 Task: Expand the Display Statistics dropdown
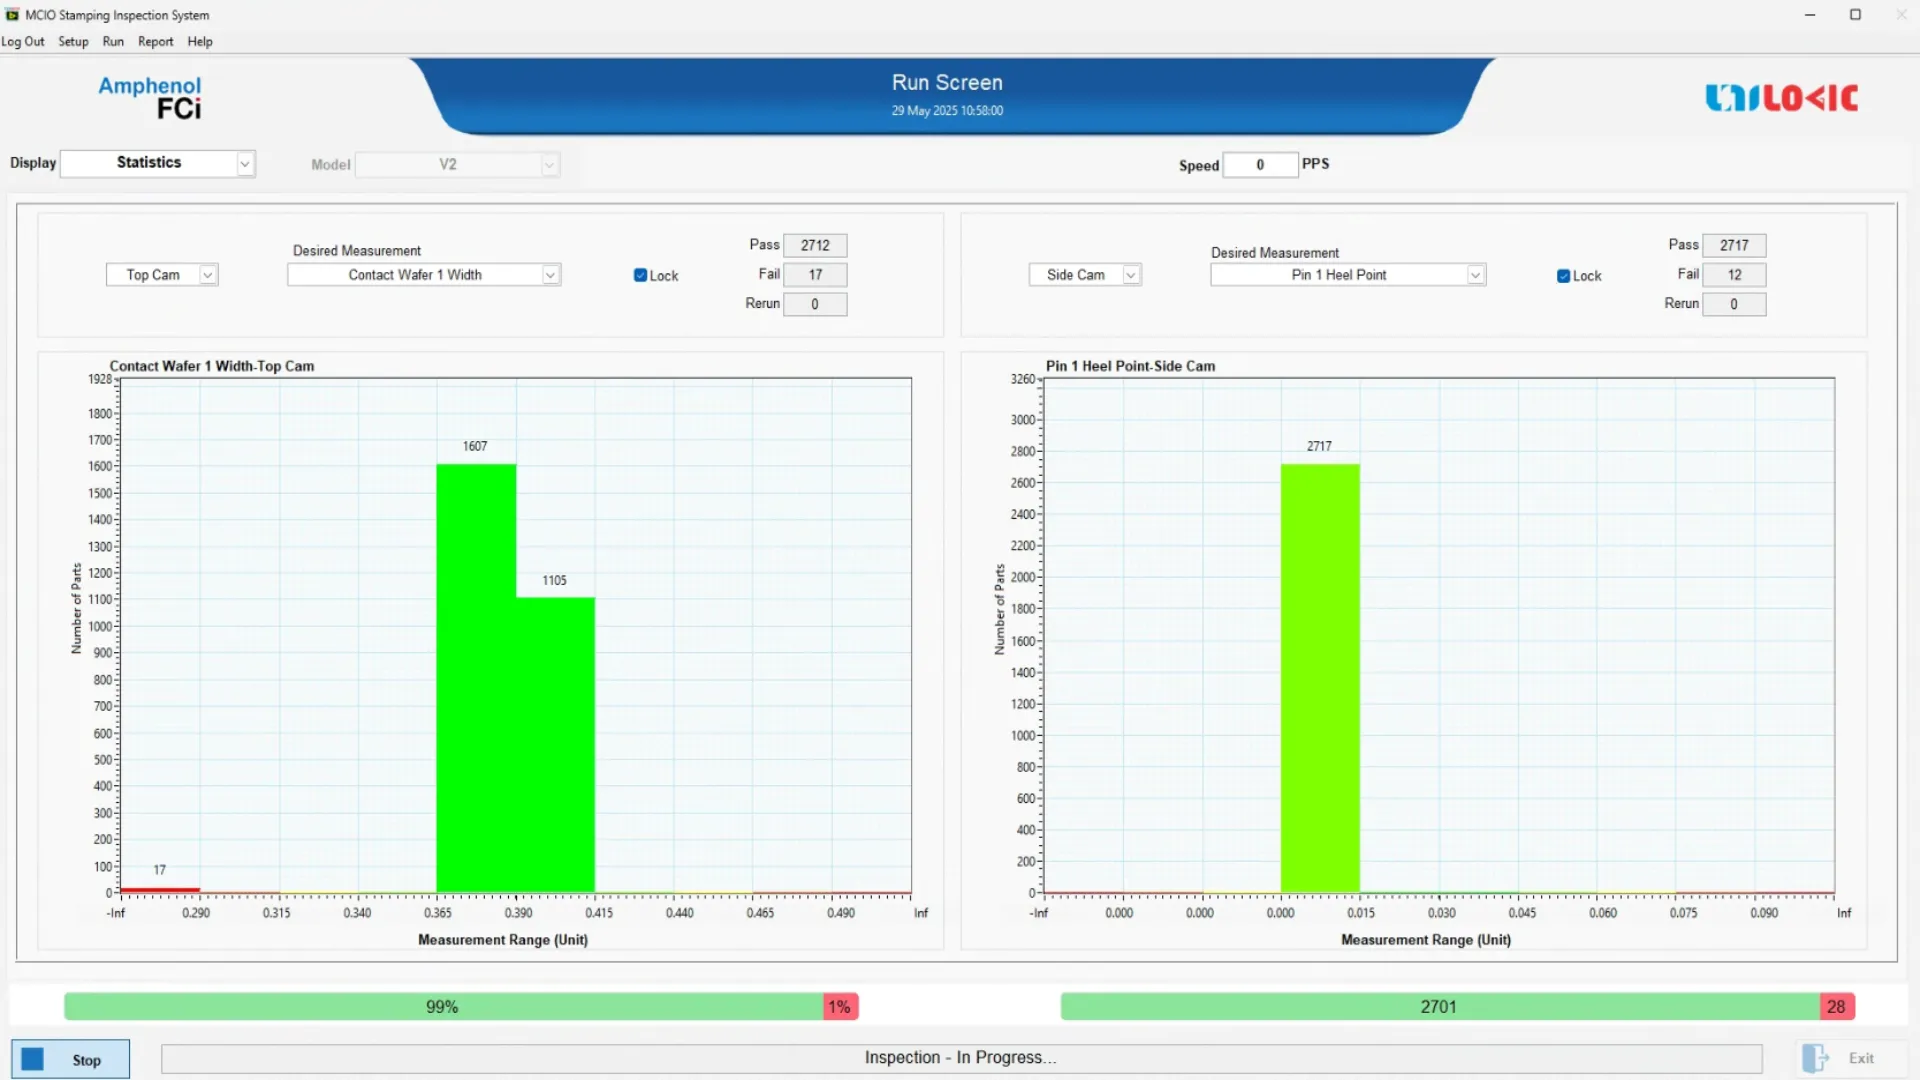tap(244, 164)
